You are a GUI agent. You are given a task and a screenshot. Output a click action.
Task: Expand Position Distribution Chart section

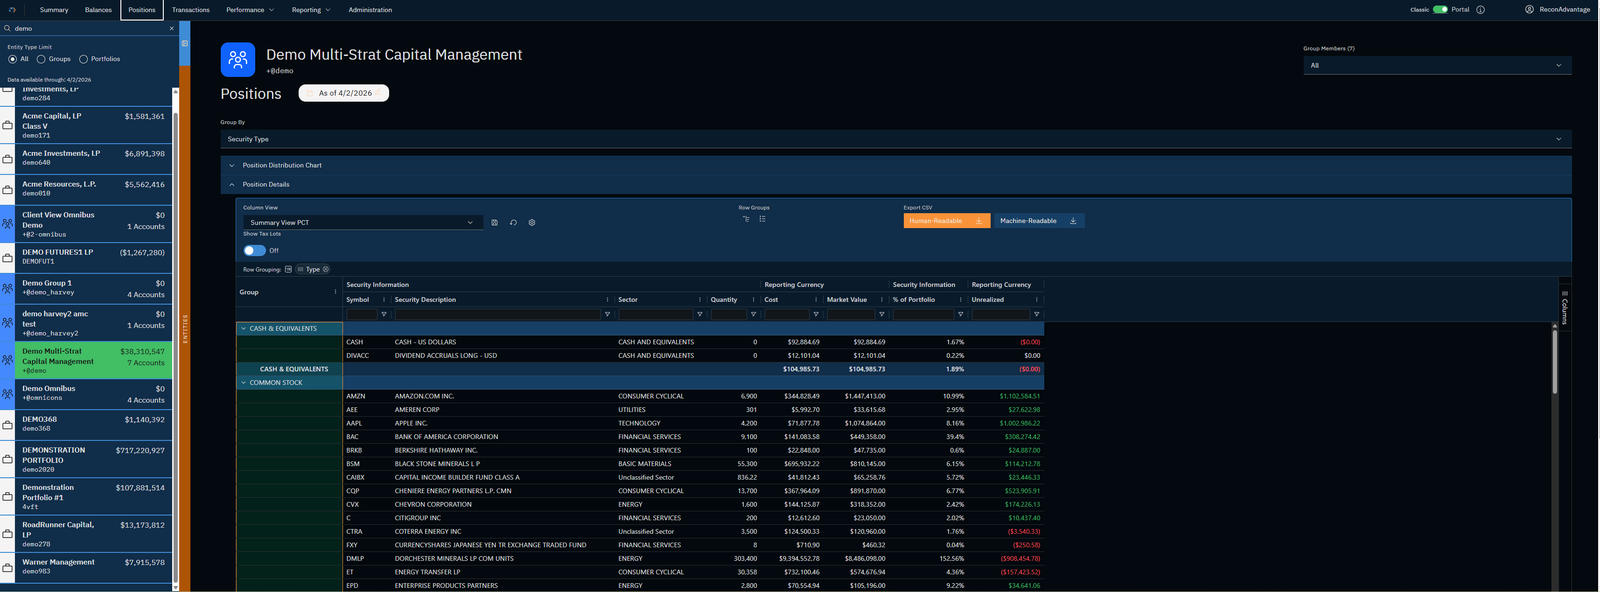tap(896, 165)
